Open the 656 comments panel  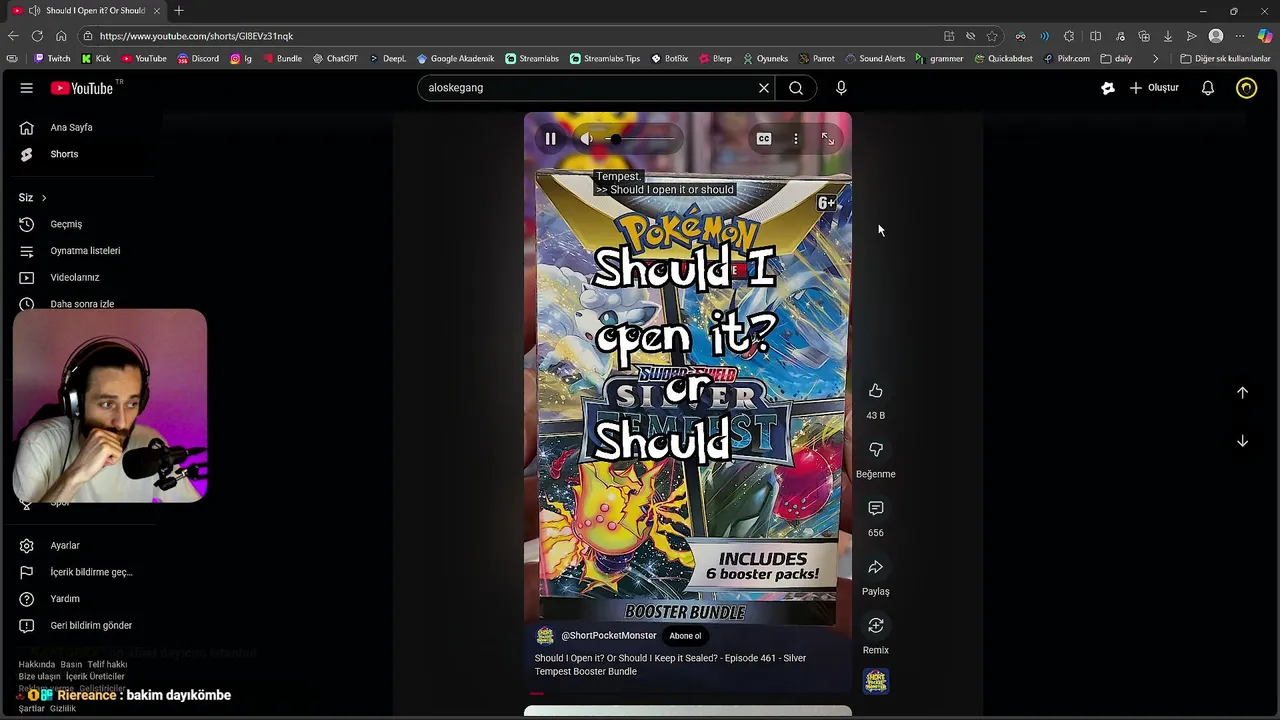coord(876,508)
